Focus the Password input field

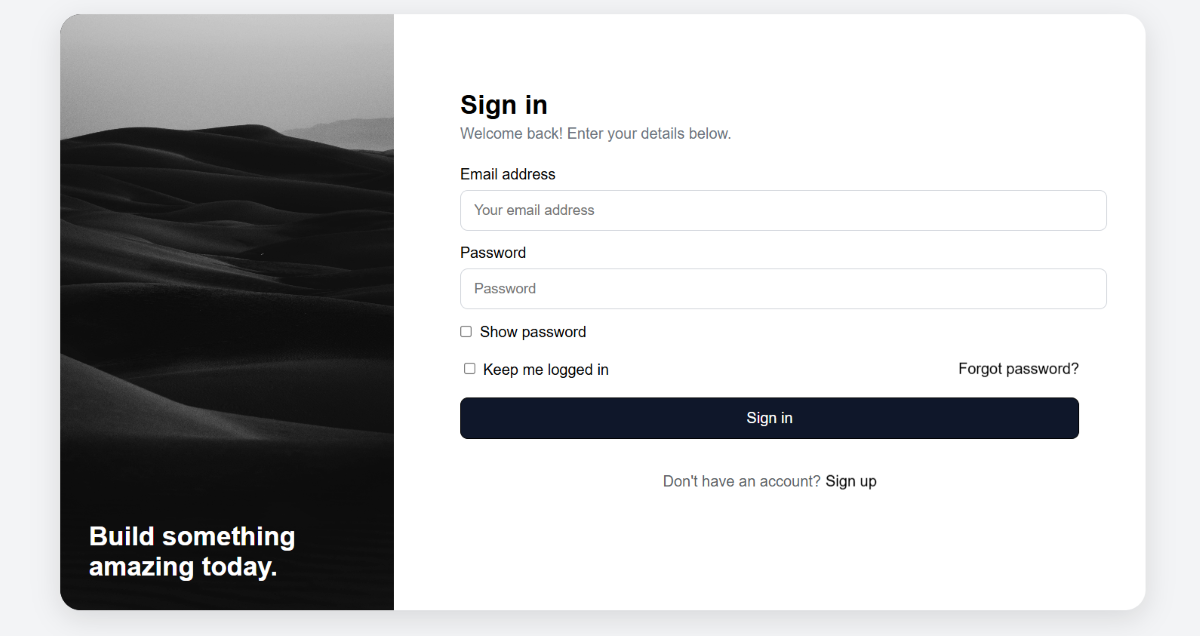point(782,288)
